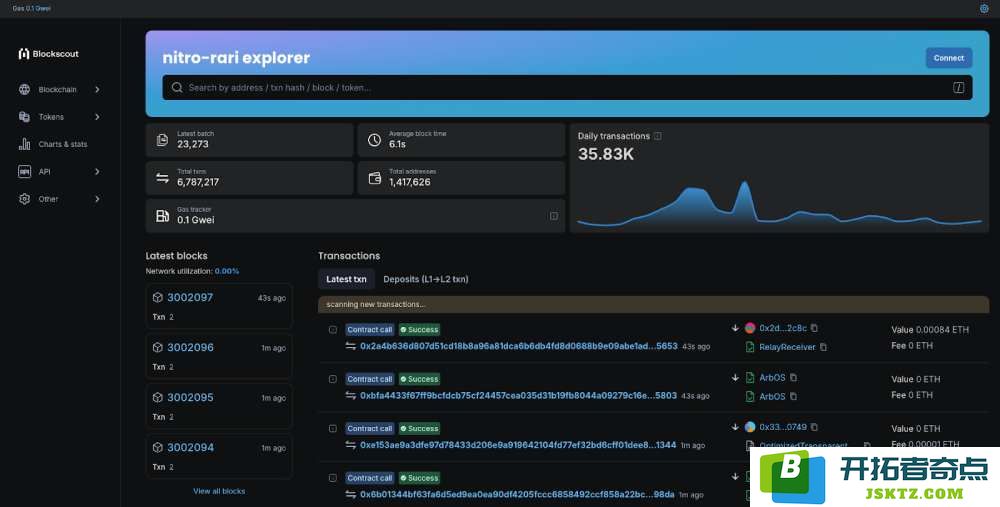Click the Total addresses wallet icon
This screenshot has height=507, width=1000.
pos(374,178)
